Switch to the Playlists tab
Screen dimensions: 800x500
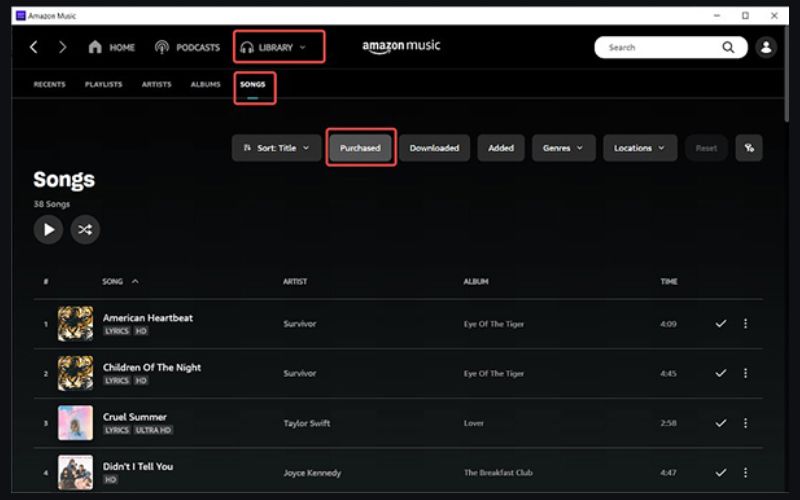104,85
